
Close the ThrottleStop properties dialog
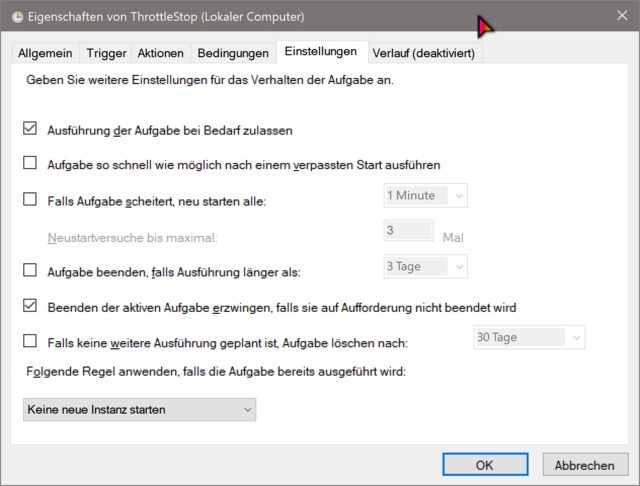click(x=622, y=16)
